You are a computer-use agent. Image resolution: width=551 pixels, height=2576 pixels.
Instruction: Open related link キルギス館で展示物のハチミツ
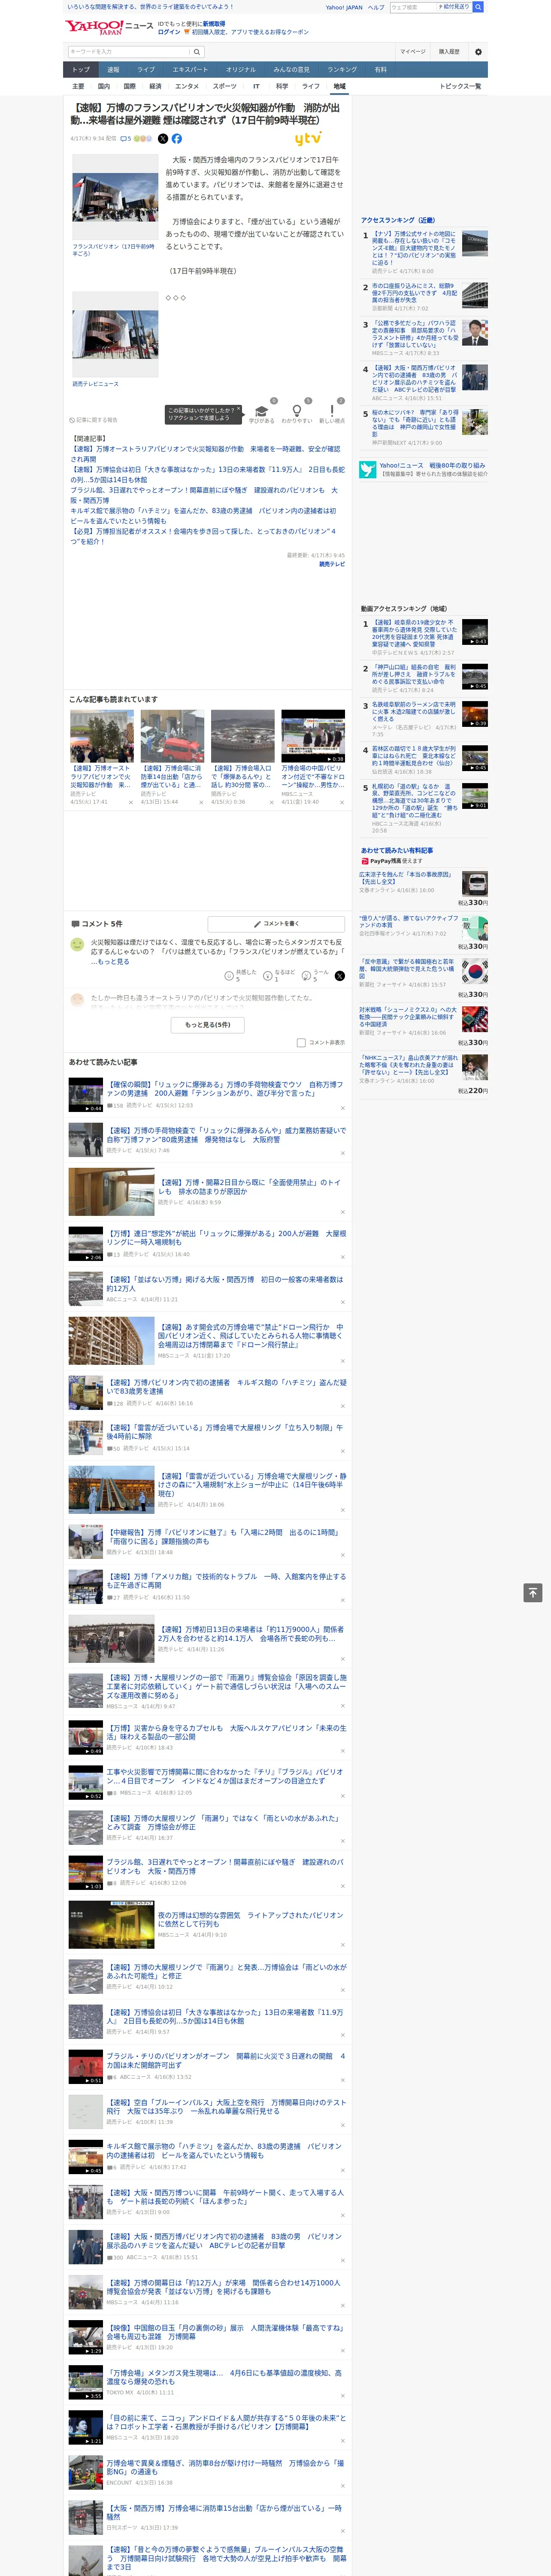click(203, 516)
